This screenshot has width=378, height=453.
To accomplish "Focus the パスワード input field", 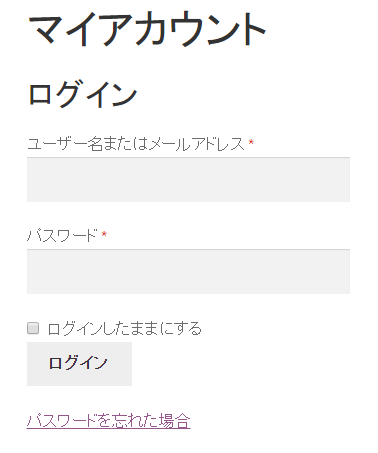I will point(188,271).
